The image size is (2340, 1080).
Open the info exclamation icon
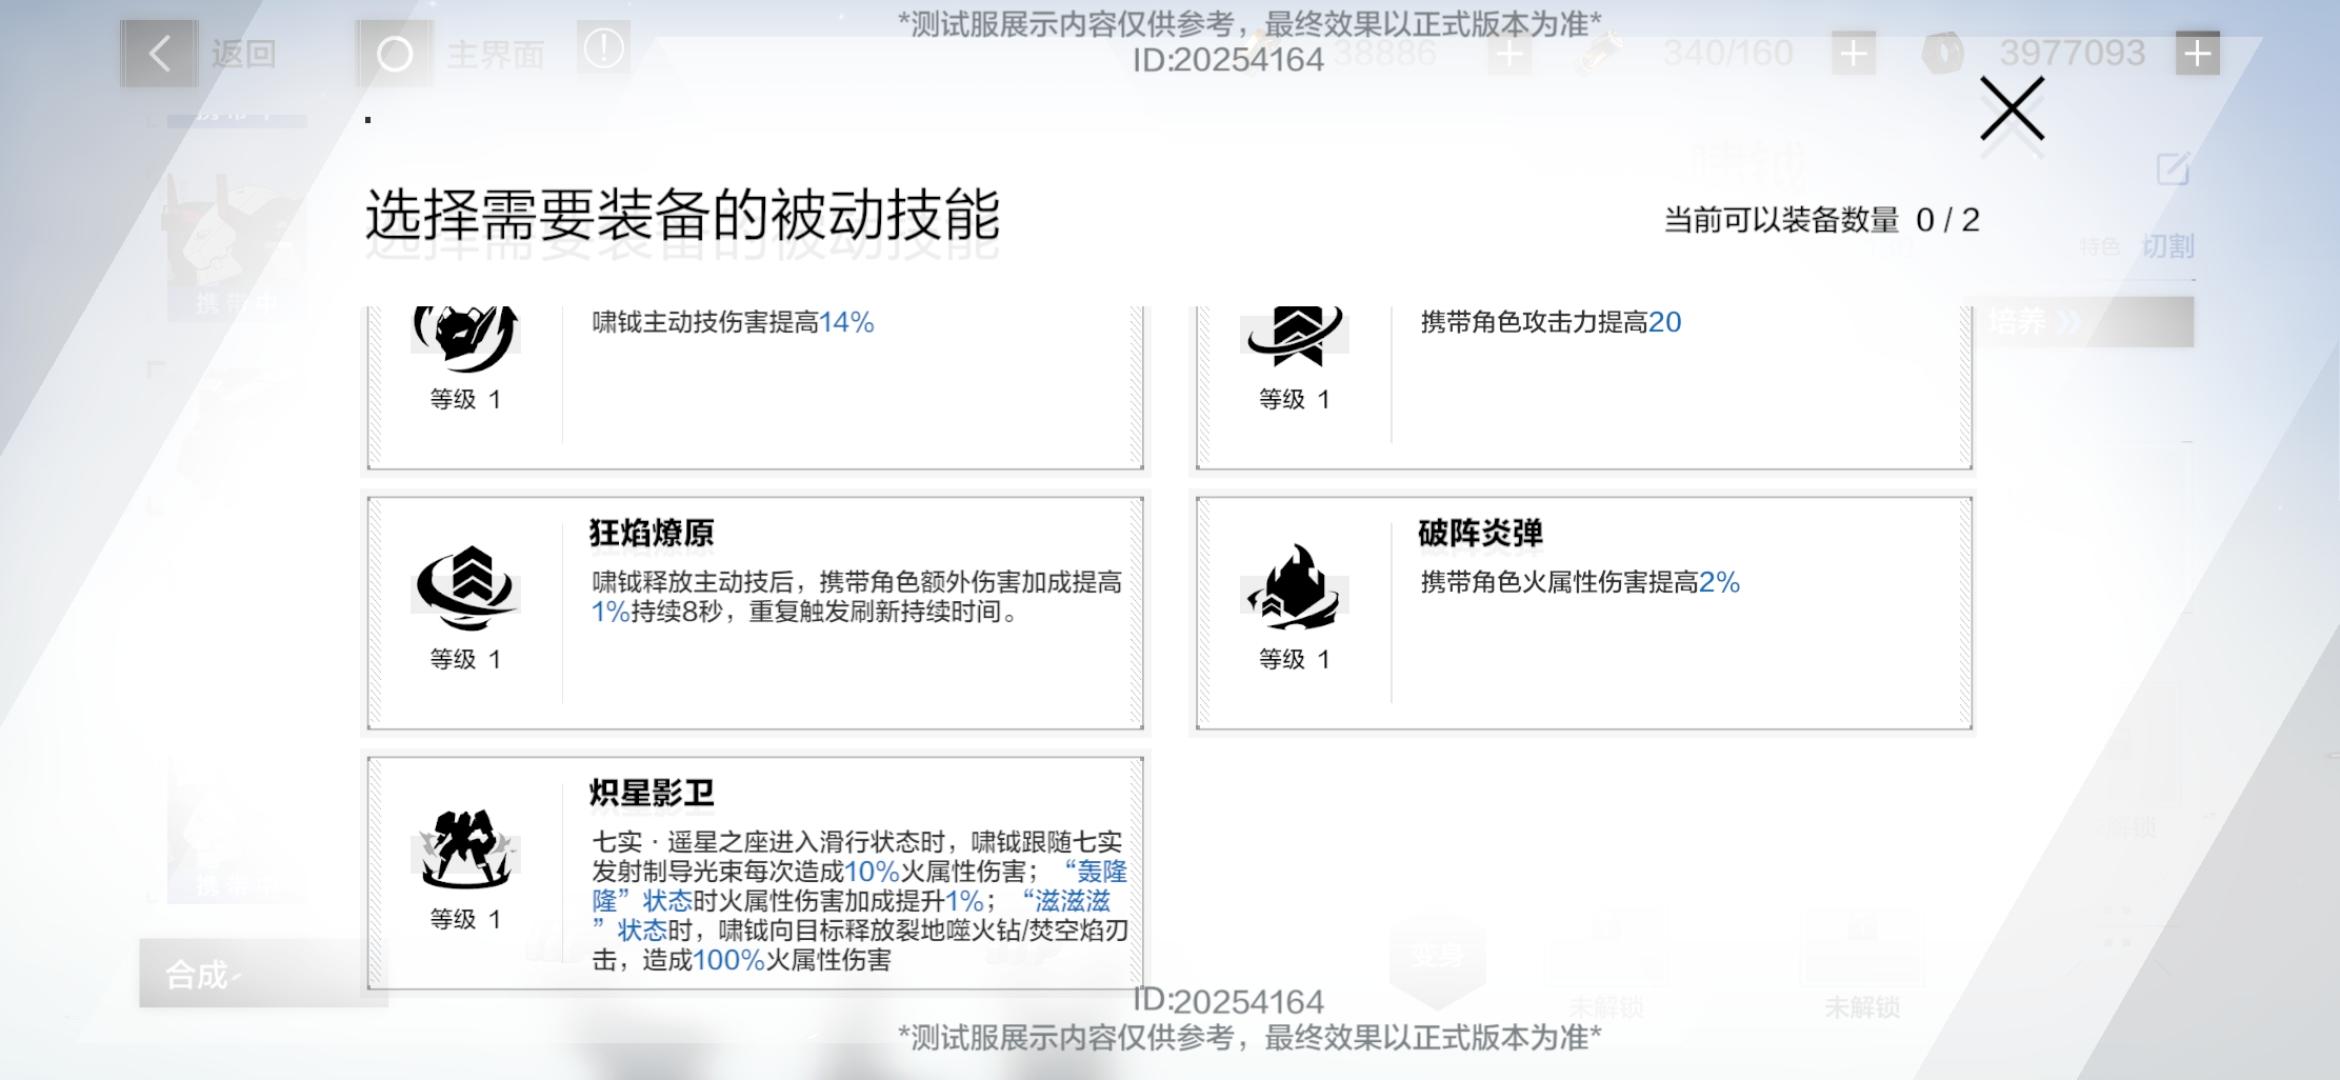(x=603, y=48)
